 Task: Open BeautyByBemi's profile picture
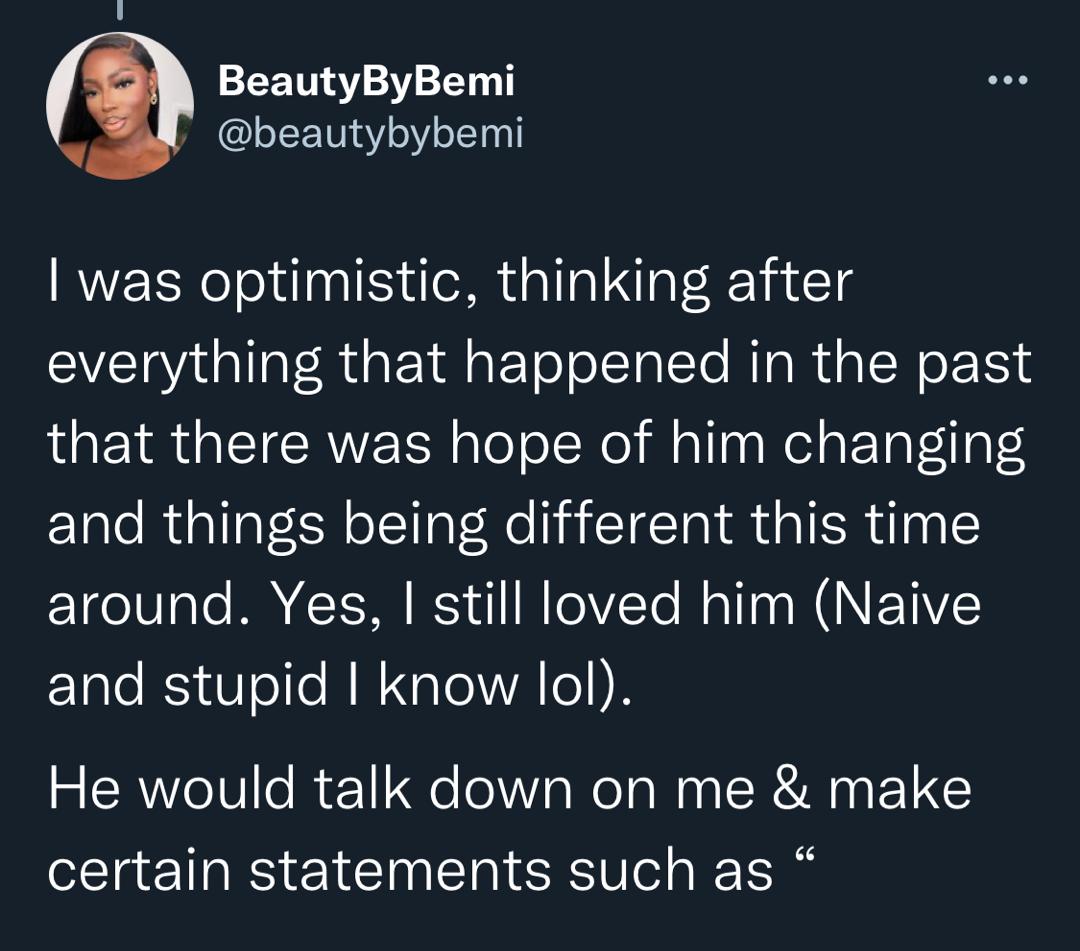coord(120,106)
